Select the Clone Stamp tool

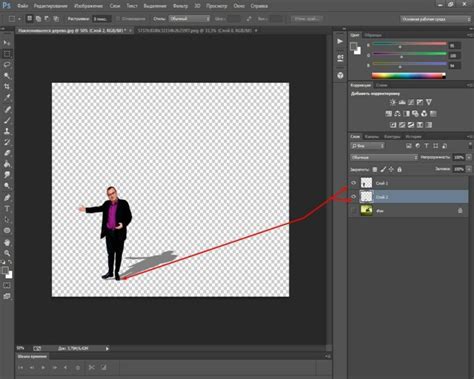pyautogui.click(x=7, y=131)
